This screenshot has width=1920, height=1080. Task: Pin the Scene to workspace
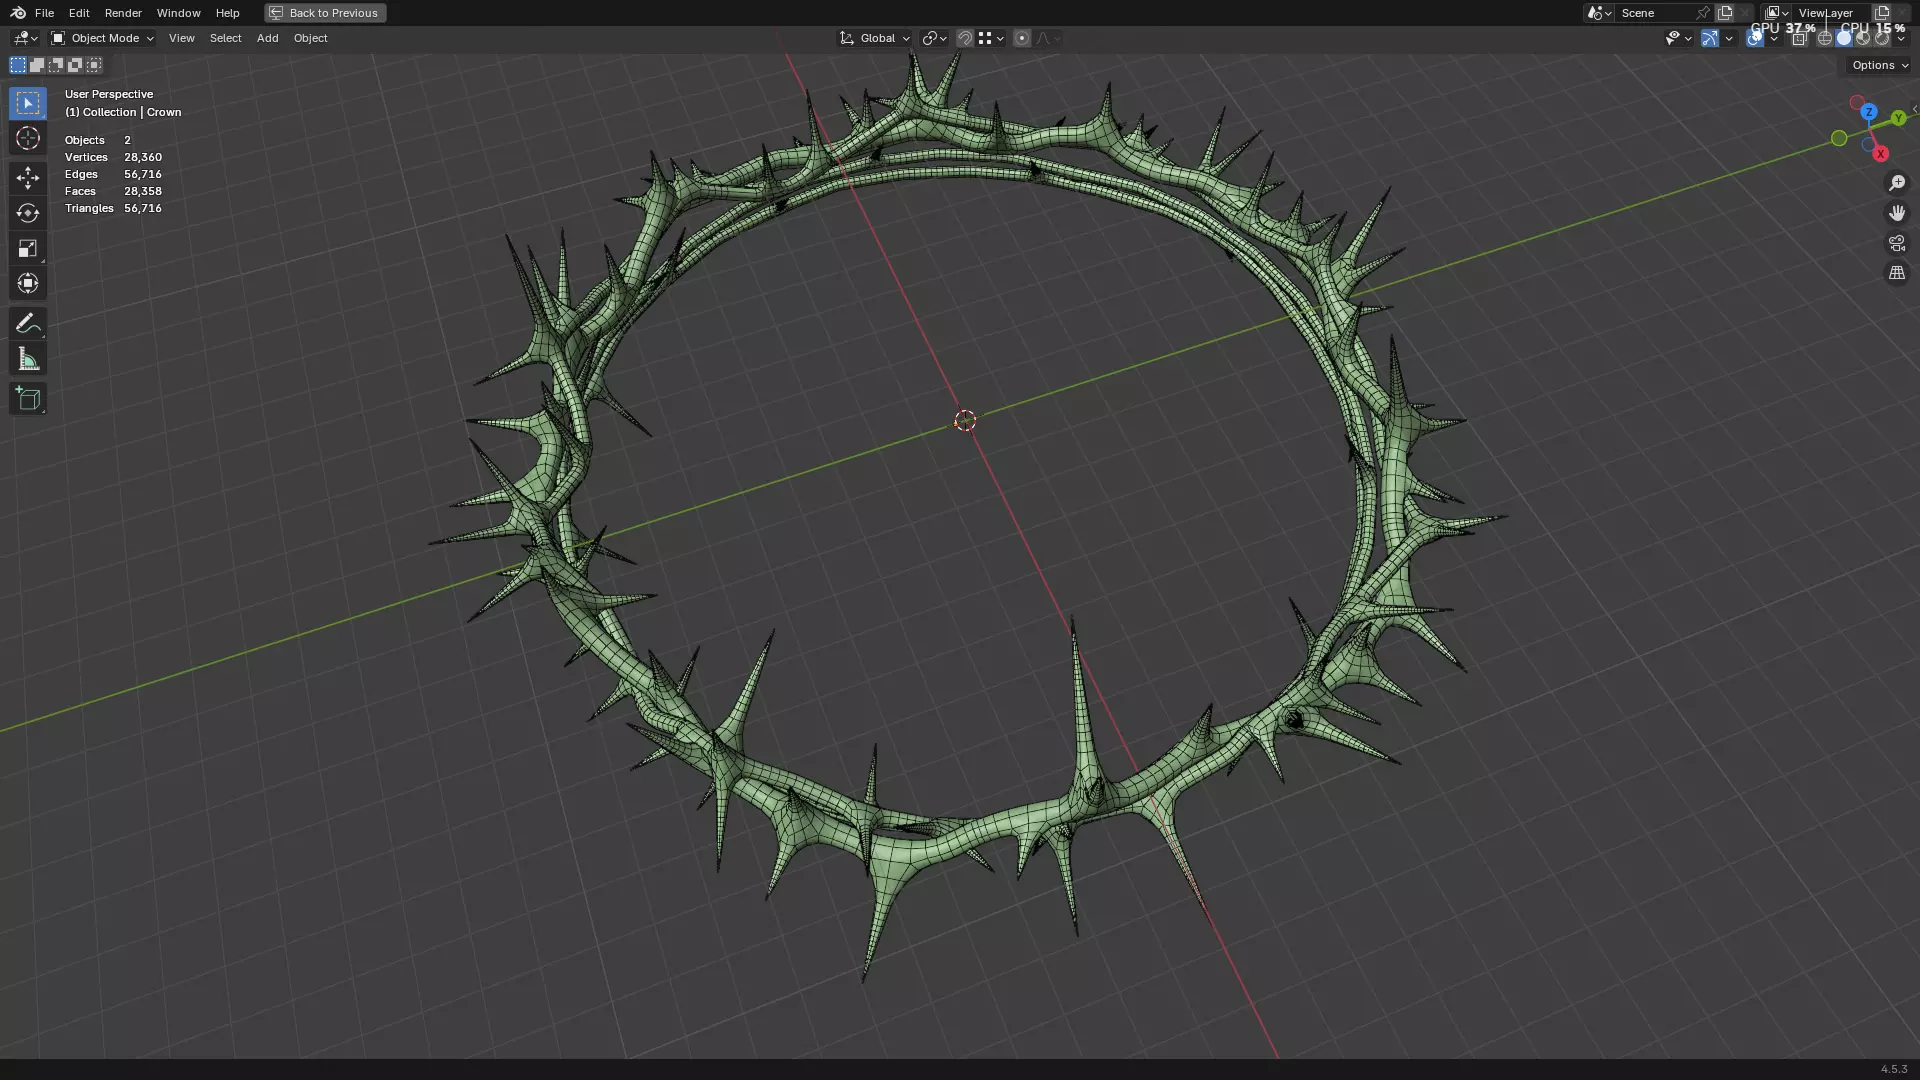(1703, 13)
